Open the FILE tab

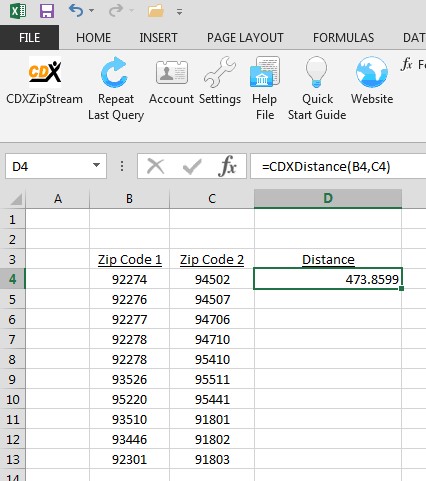pyautogui.click(x=29, y=37)
